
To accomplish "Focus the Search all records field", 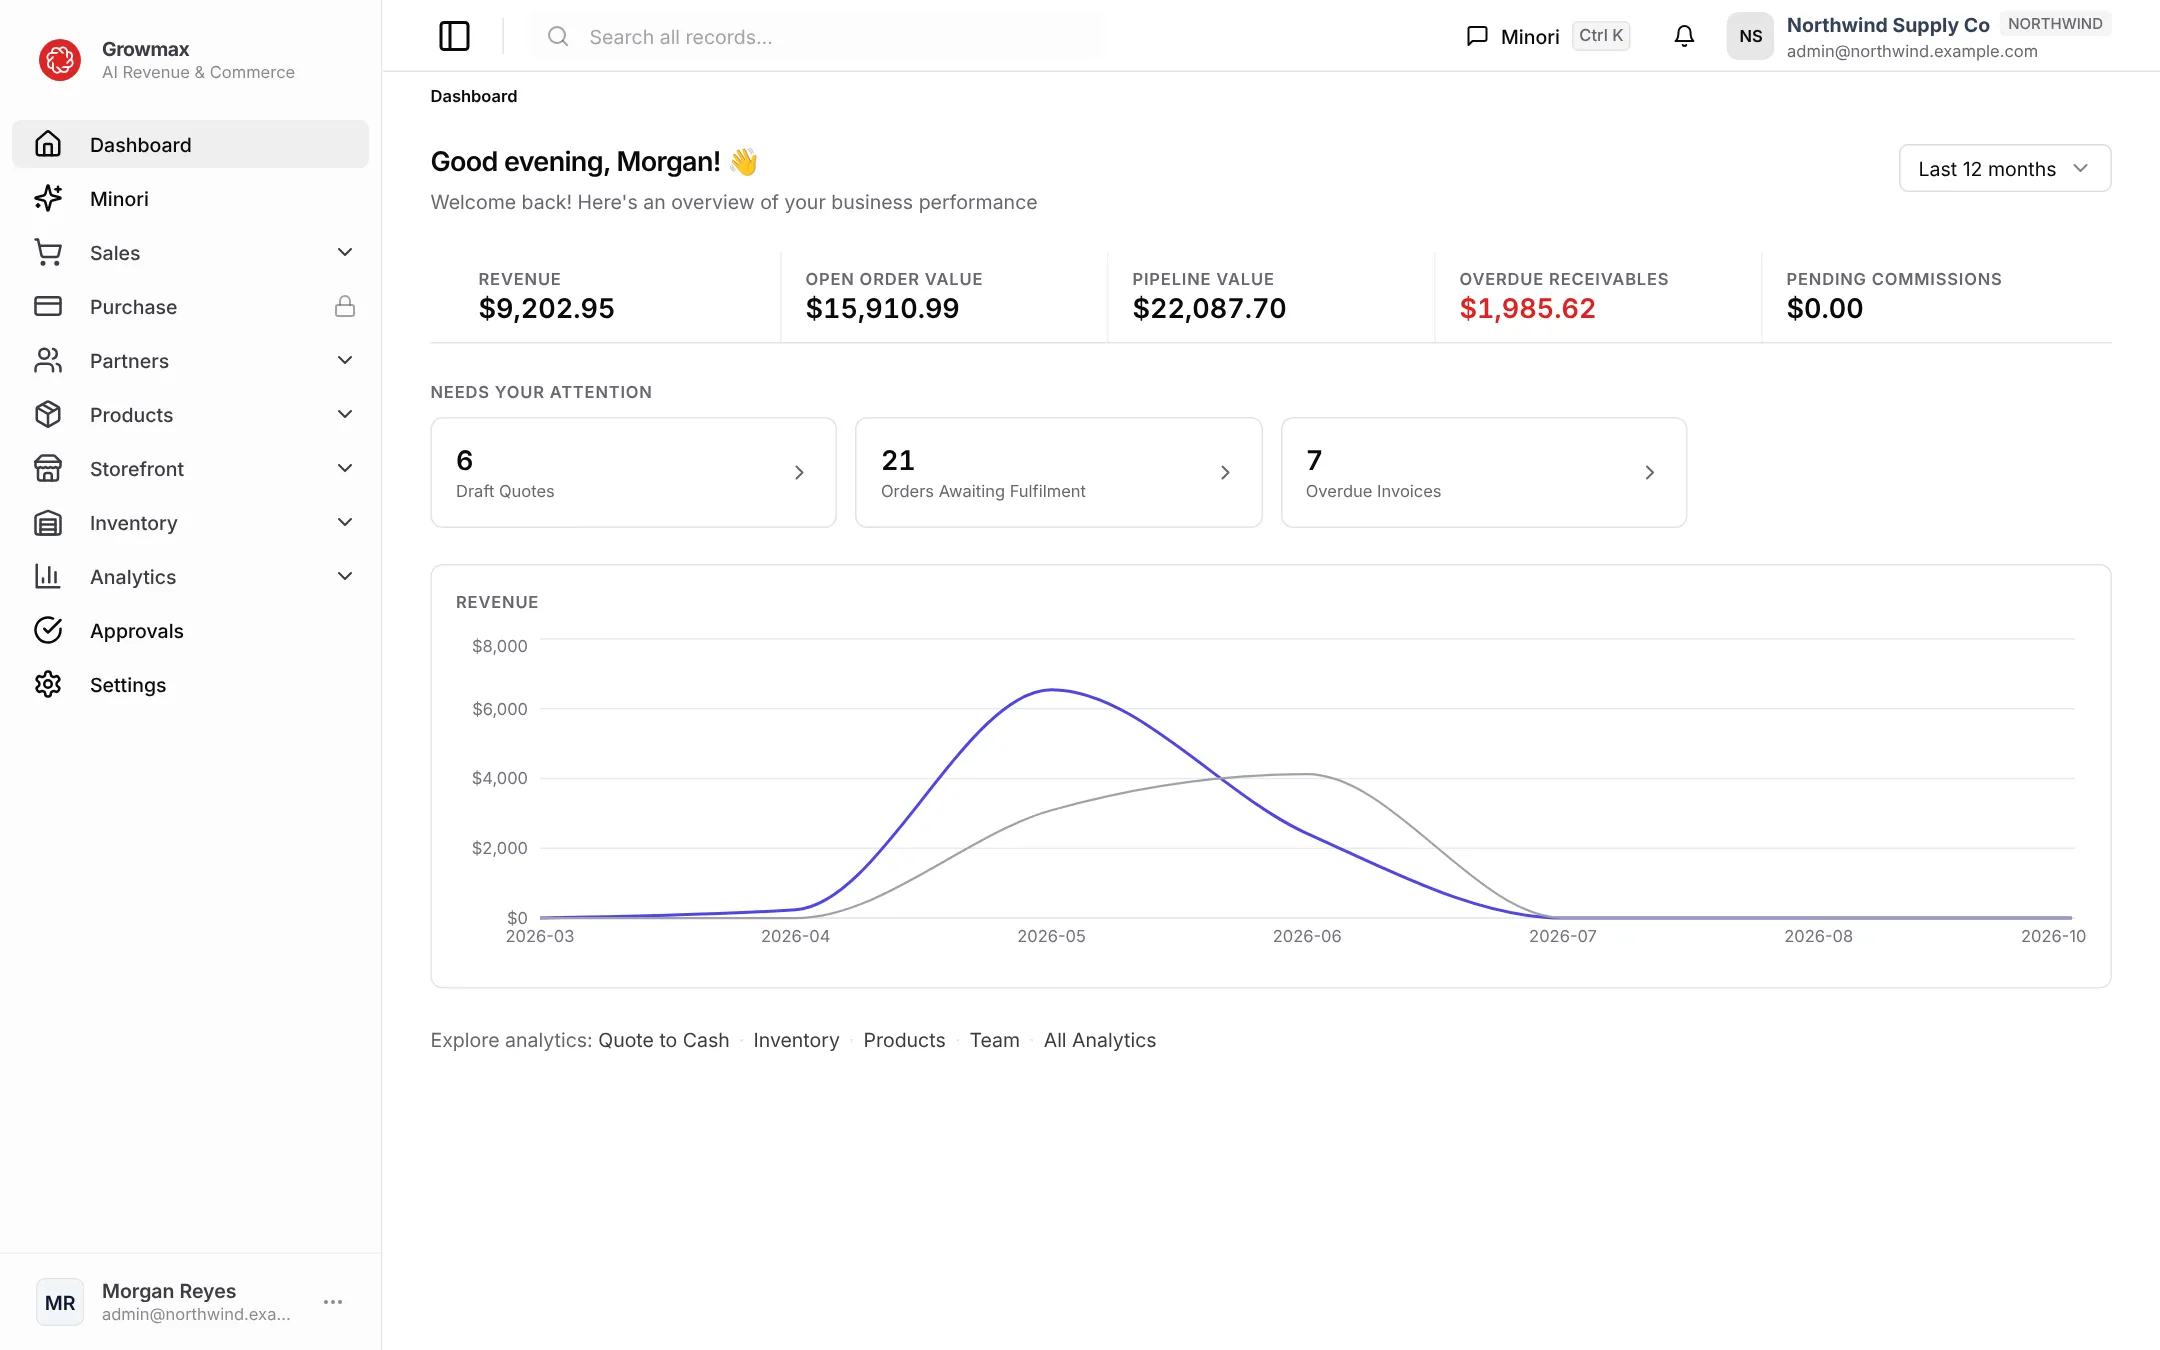I will coord(817,37).
